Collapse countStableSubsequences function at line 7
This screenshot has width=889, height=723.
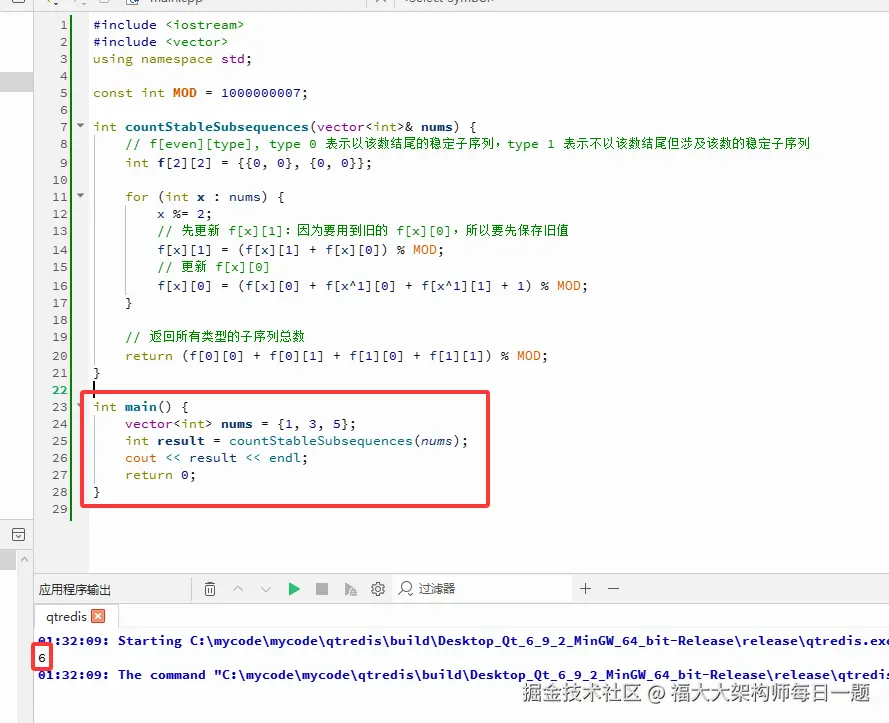pyautogui.click(x=81, y=125)
